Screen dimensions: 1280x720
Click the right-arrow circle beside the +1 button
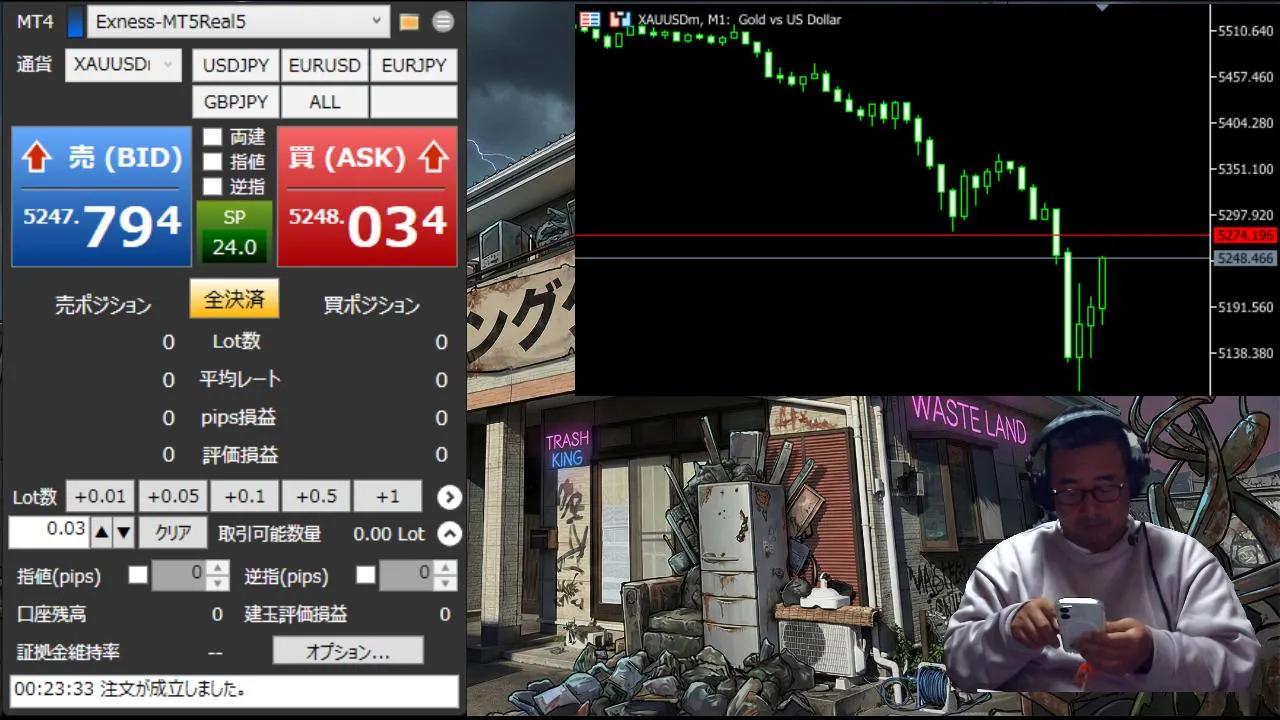449,496
